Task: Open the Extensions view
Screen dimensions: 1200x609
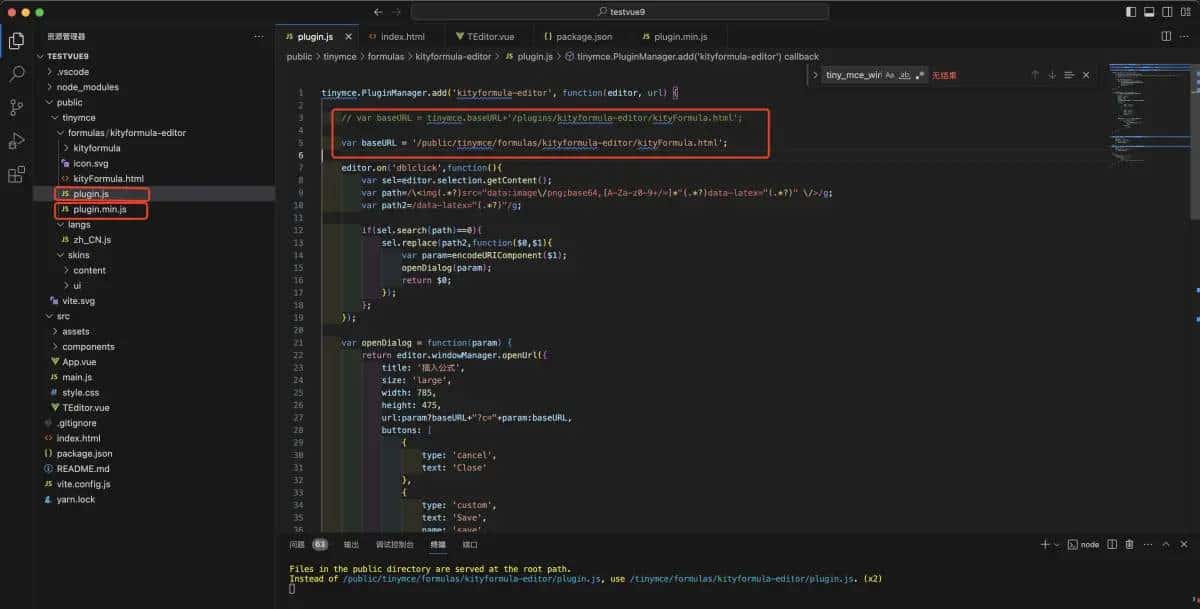Action: click(16, 174)
